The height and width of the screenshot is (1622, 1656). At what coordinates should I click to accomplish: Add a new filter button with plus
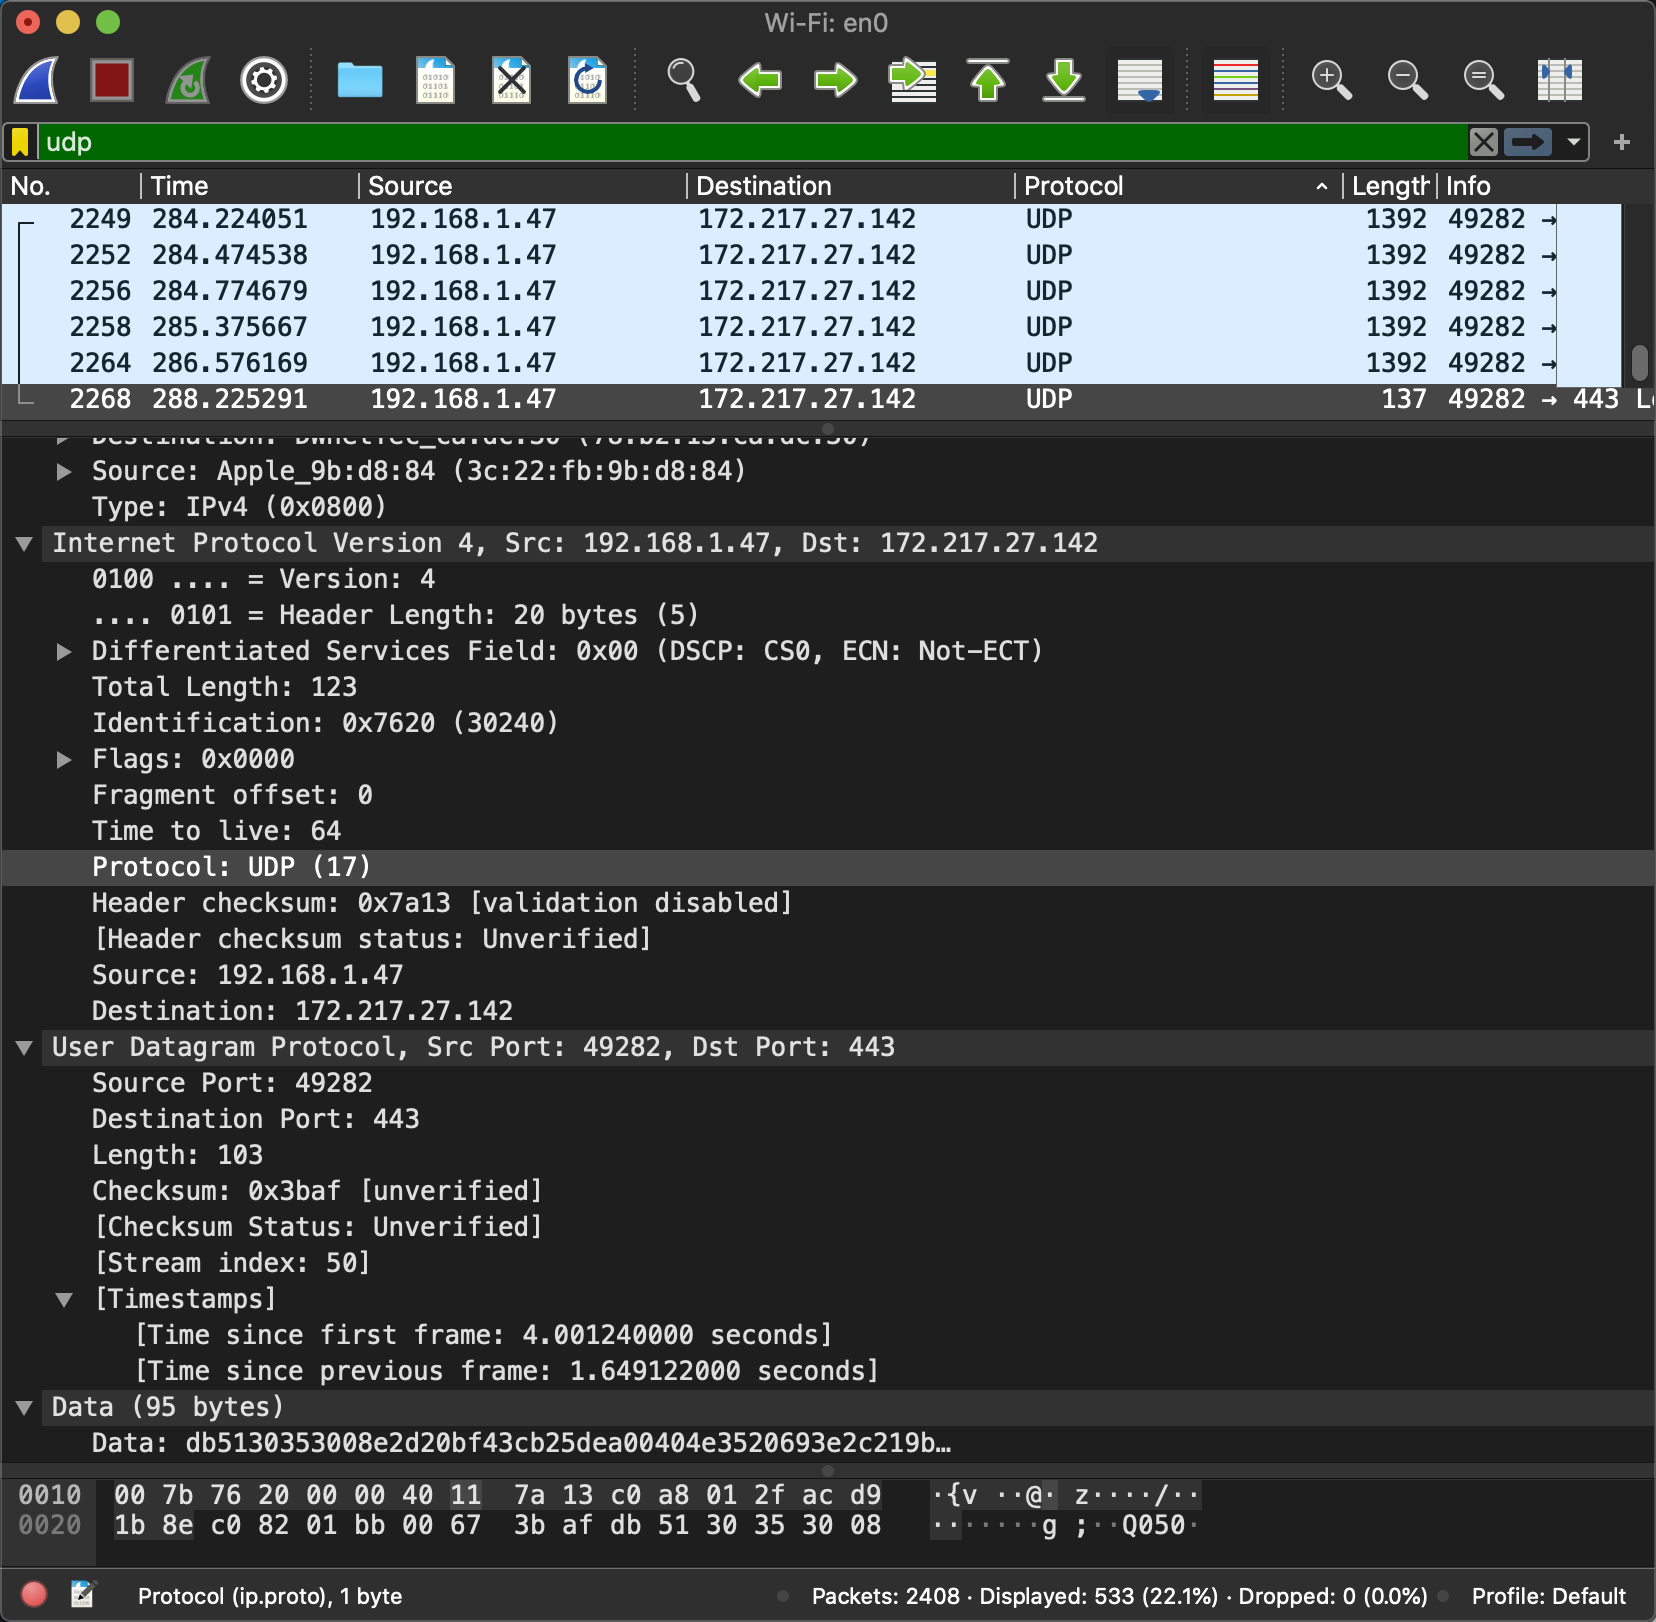click(1622, 142)
